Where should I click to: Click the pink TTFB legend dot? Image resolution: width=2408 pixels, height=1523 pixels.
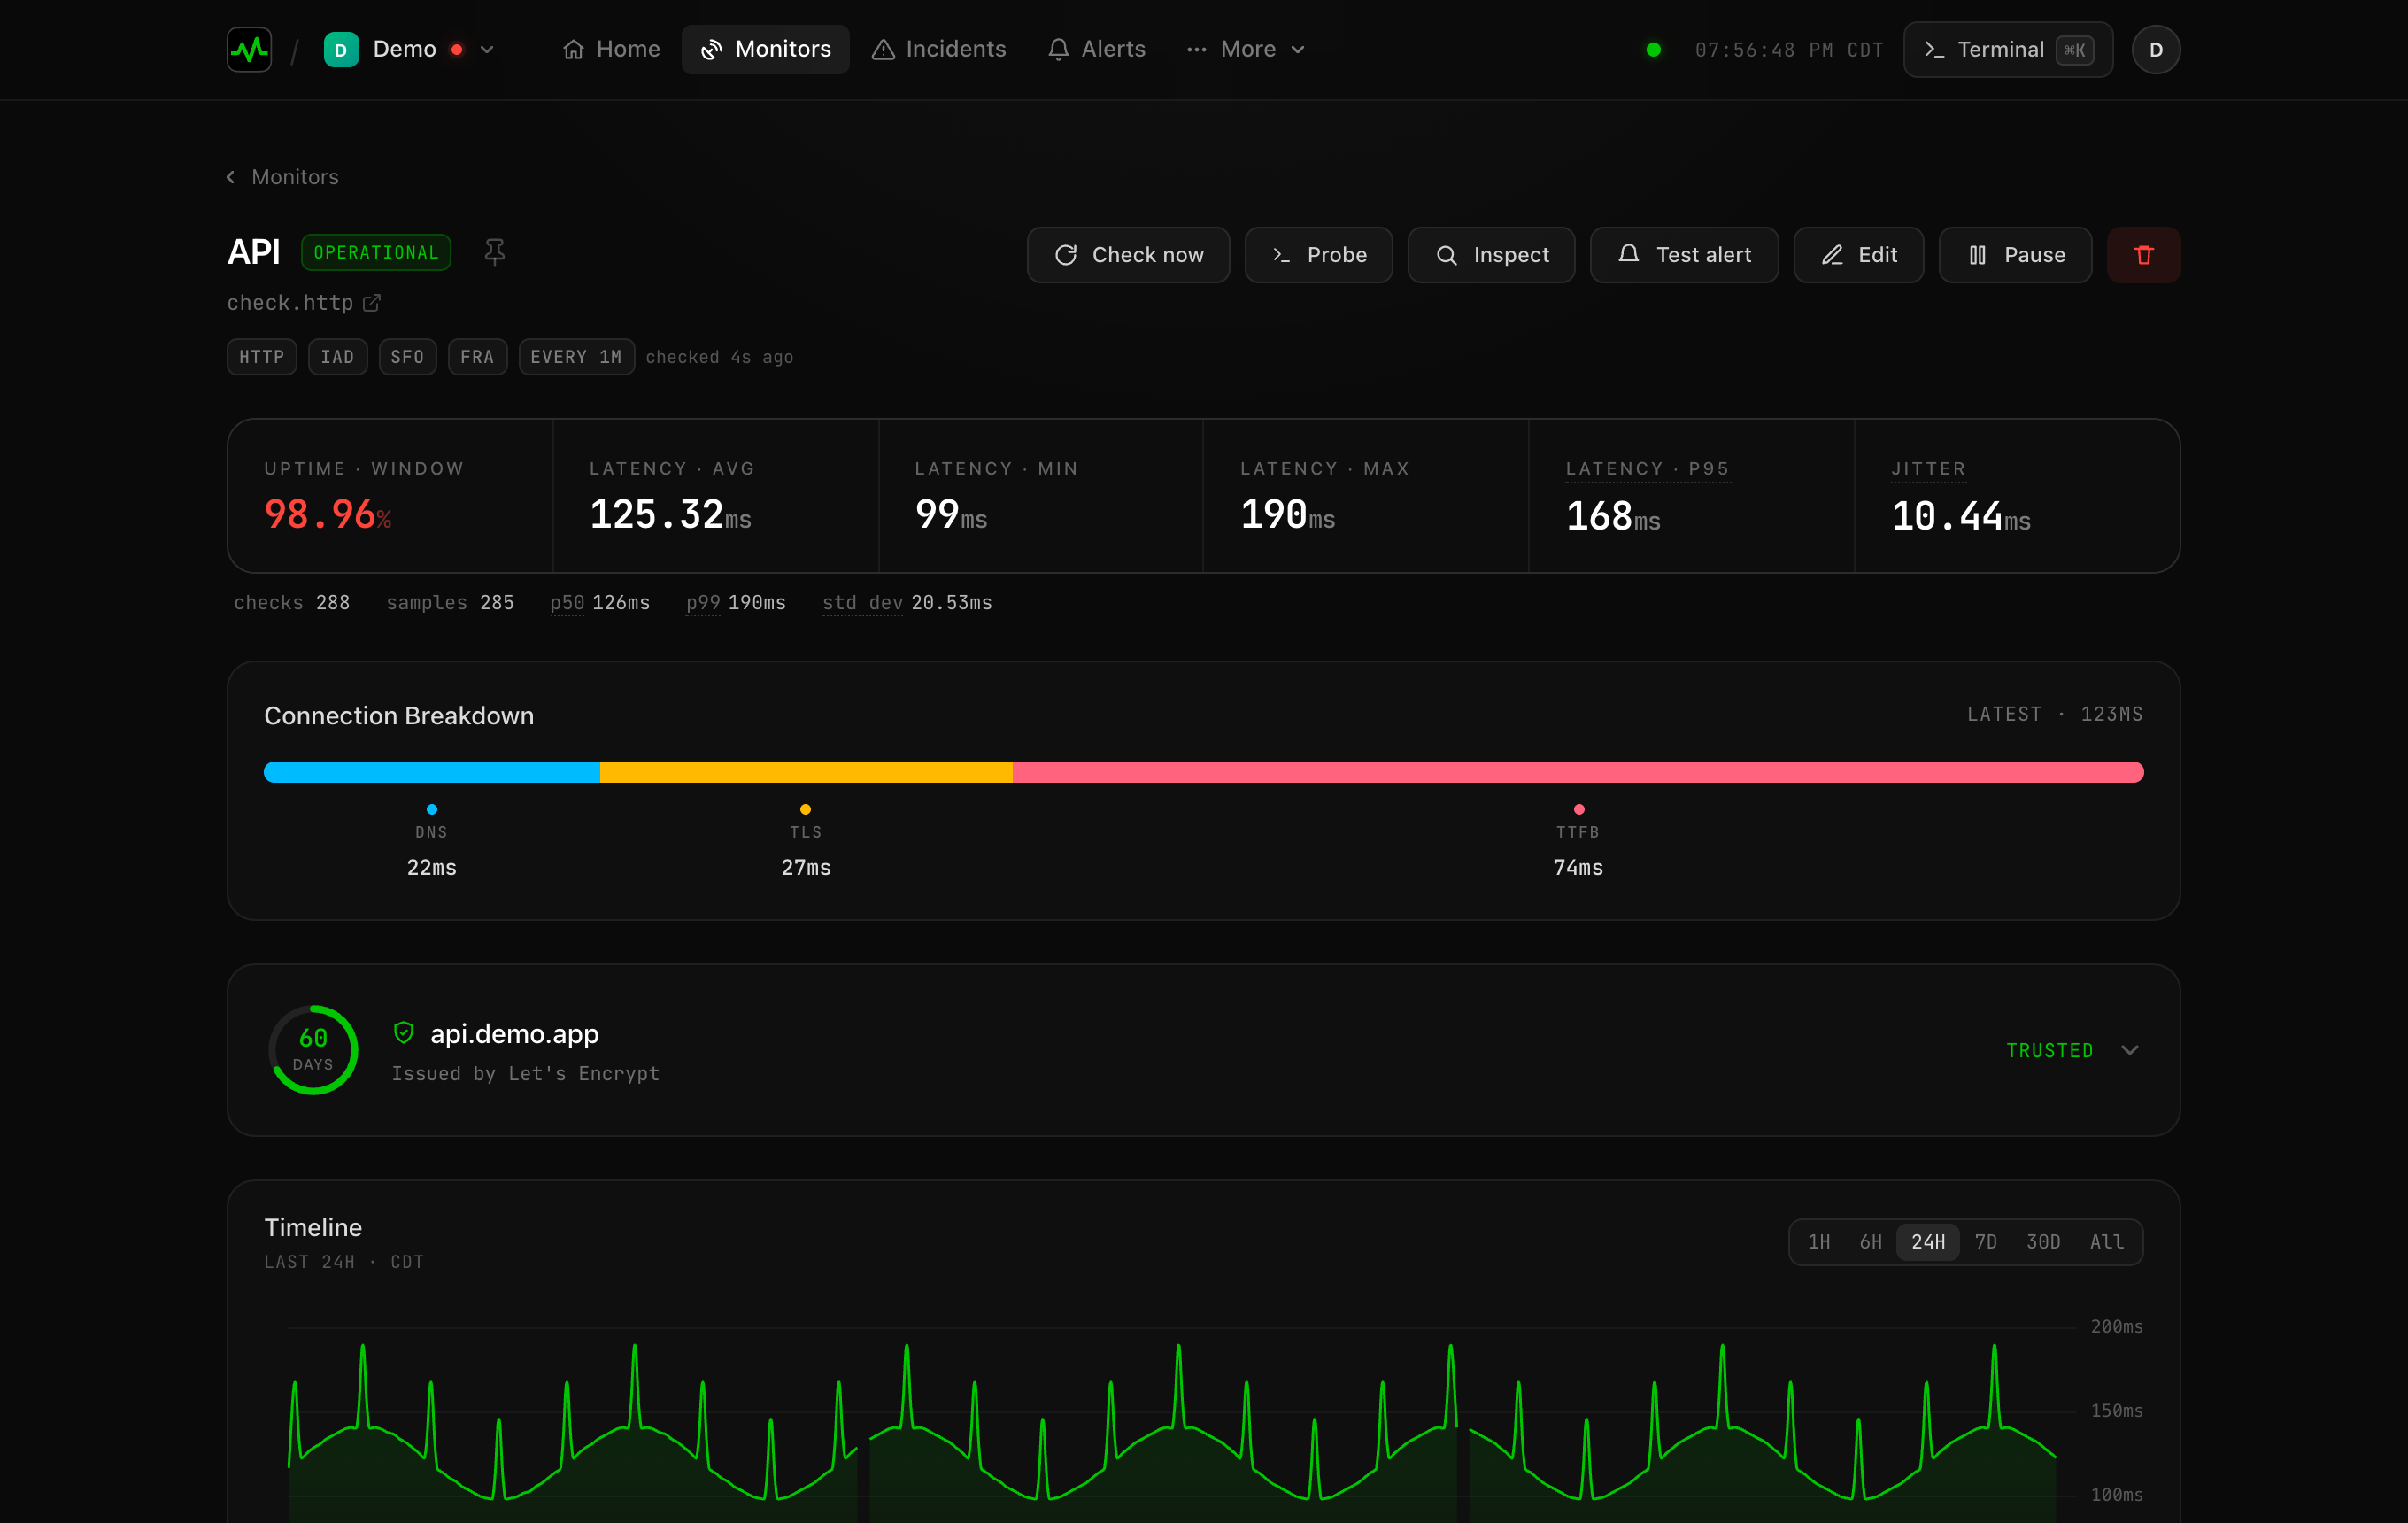coord(1579,809)
